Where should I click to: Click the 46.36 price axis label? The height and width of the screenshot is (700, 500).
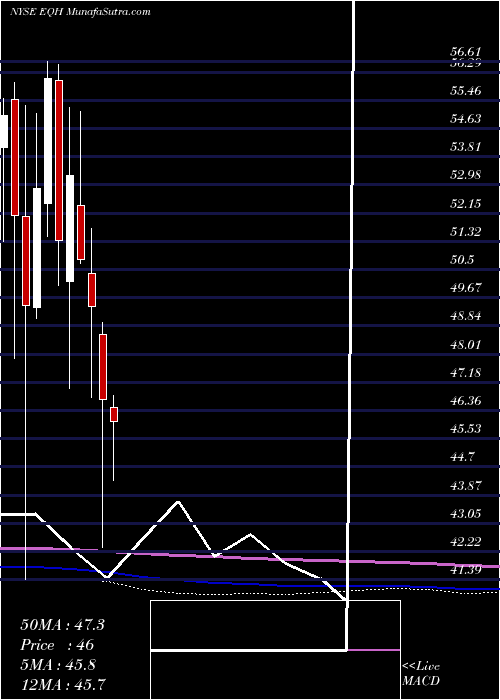click(x=465, y=400)
